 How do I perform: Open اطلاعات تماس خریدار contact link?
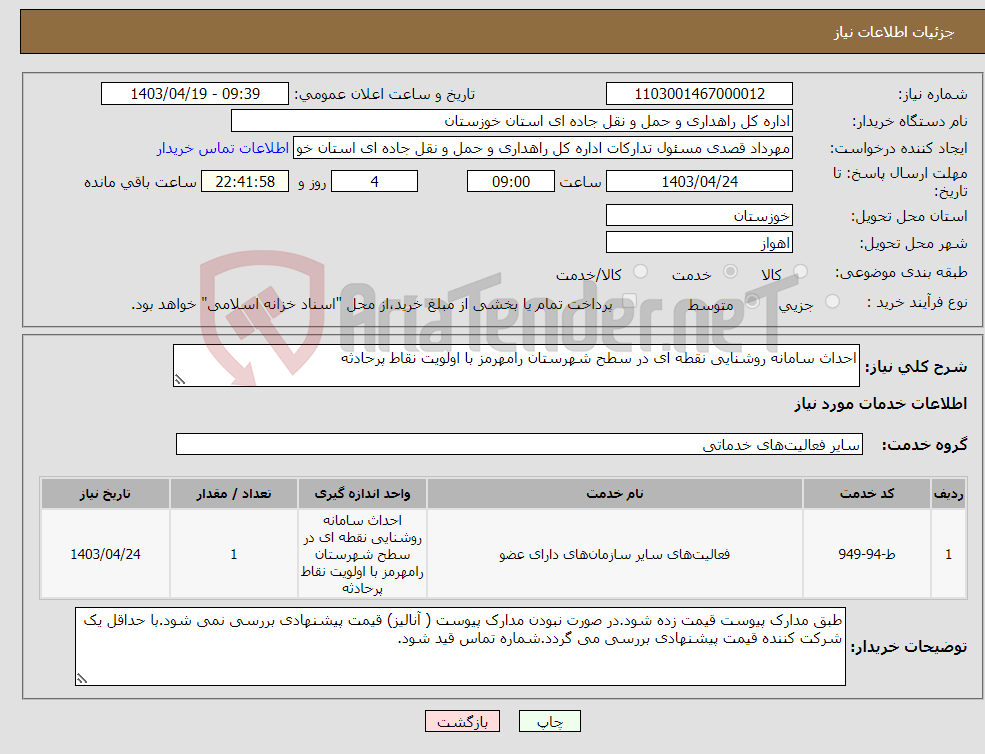(223, 148)
